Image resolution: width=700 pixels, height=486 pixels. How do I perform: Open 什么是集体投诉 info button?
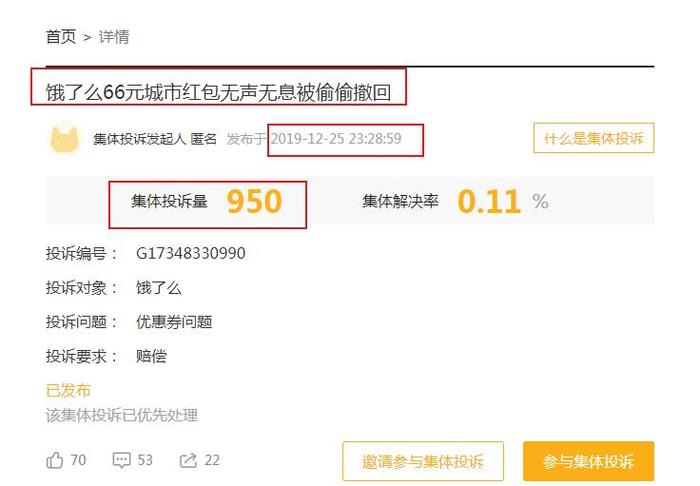coord(593,138)
